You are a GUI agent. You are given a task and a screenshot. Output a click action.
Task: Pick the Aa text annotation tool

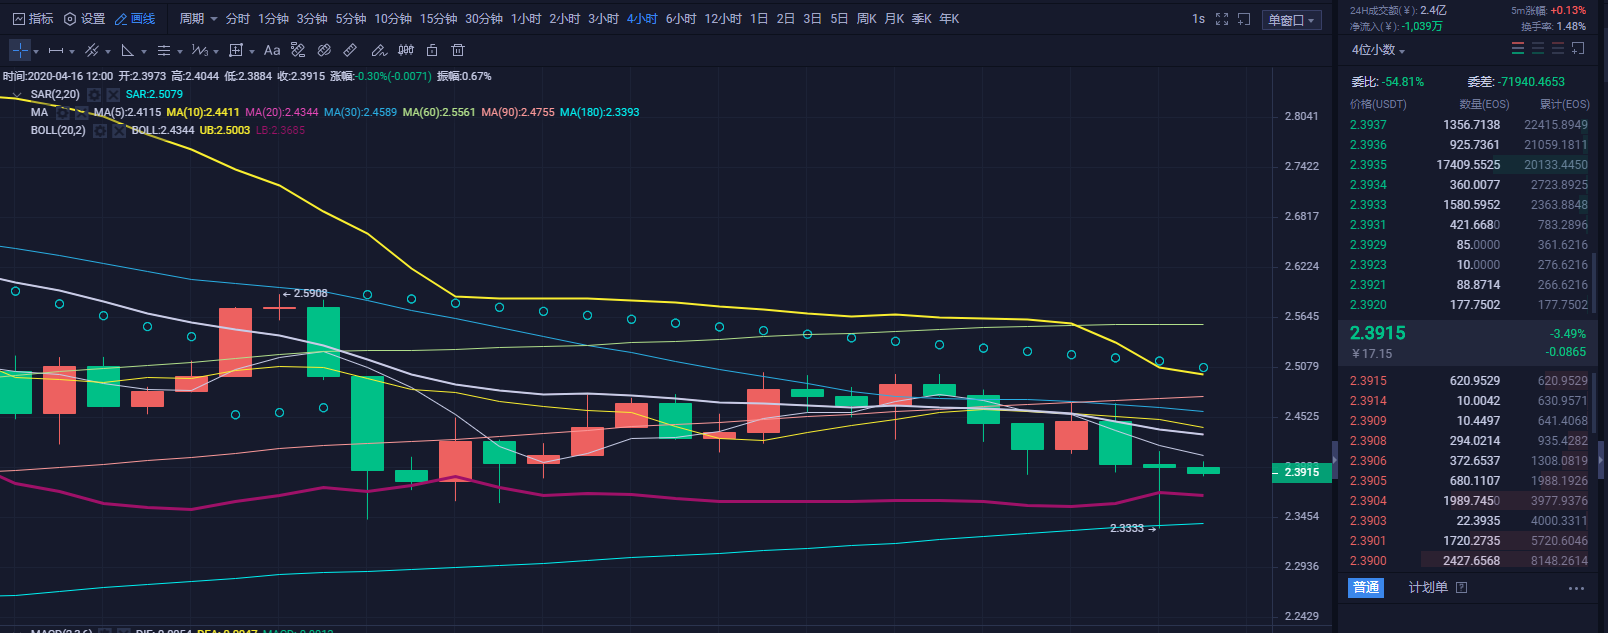pos(272,50)
